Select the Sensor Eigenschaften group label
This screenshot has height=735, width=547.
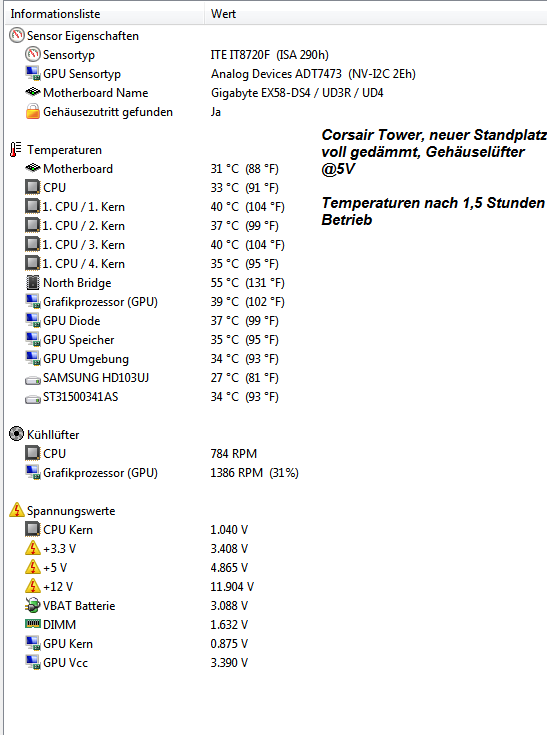click(x=83, y=36)
